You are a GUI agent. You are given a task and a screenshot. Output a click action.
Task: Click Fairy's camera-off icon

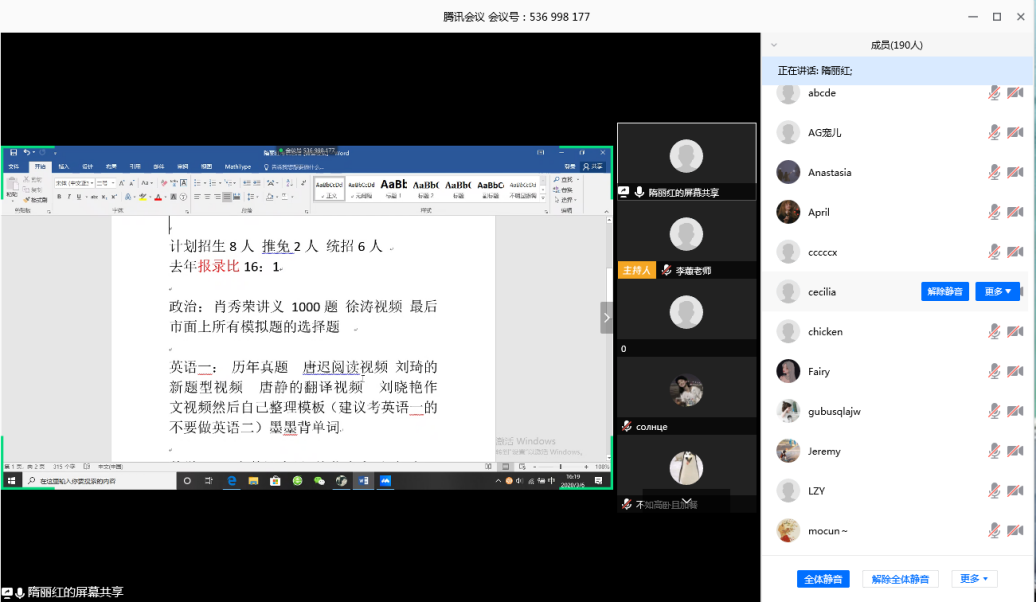[1015, 371]
